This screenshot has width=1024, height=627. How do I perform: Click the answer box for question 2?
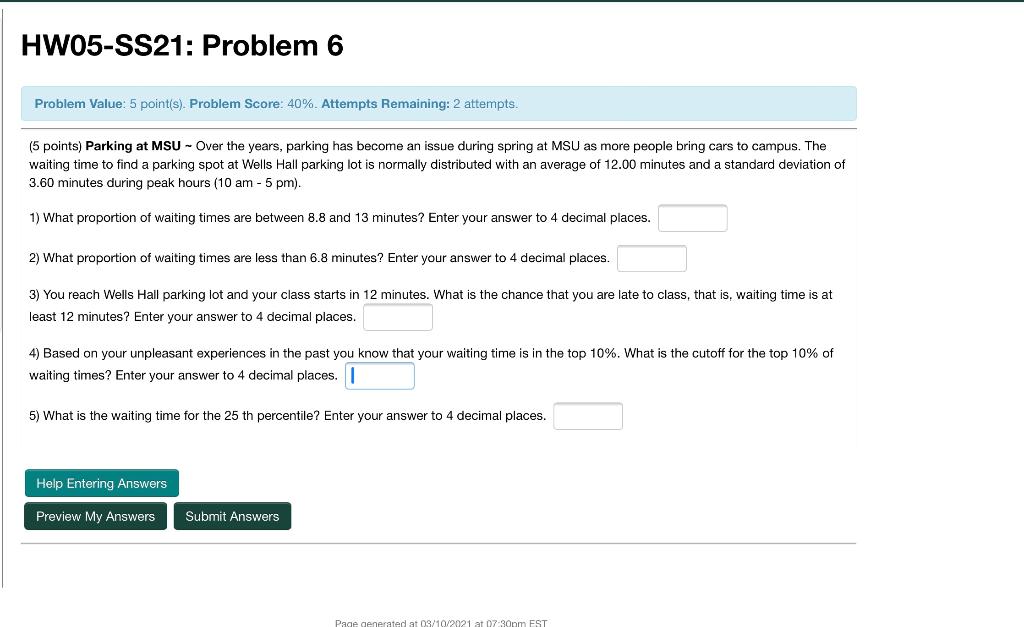(651, 257)
